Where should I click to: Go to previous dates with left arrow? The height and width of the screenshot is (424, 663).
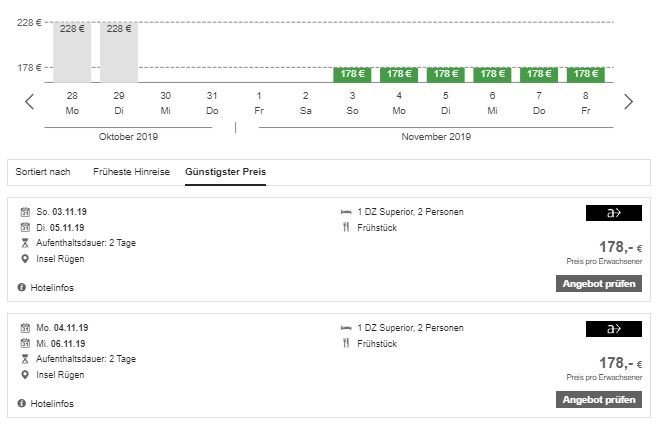(x=29, y=102)
